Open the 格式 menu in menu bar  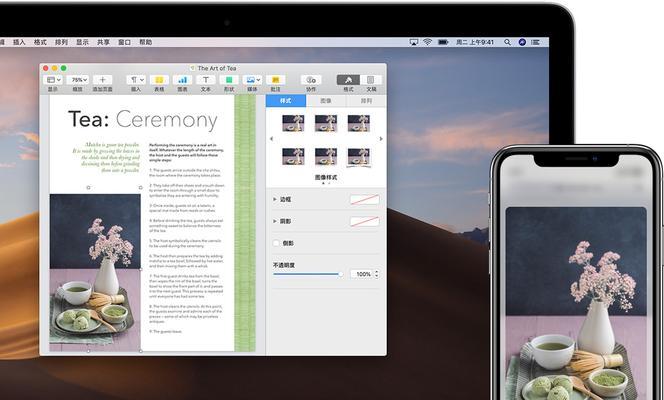[x=40, y=42]
